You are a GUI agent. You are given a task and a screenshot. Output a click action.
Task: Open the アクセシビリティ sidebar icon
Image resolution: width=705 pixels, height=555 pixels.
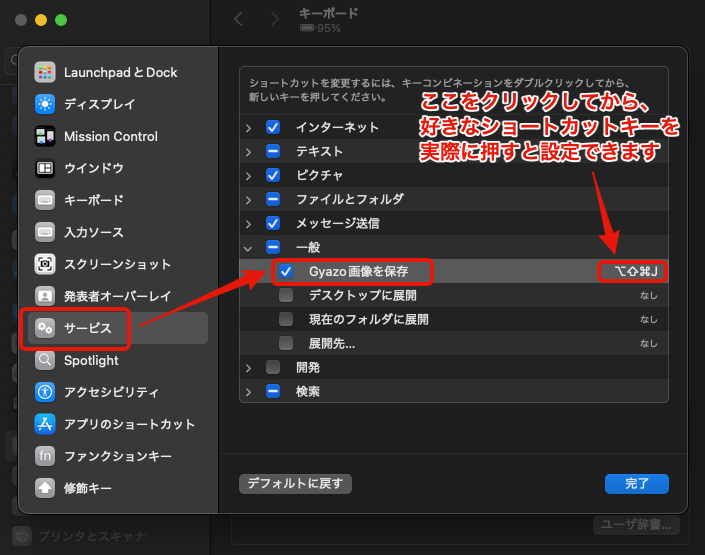(45, 392)
